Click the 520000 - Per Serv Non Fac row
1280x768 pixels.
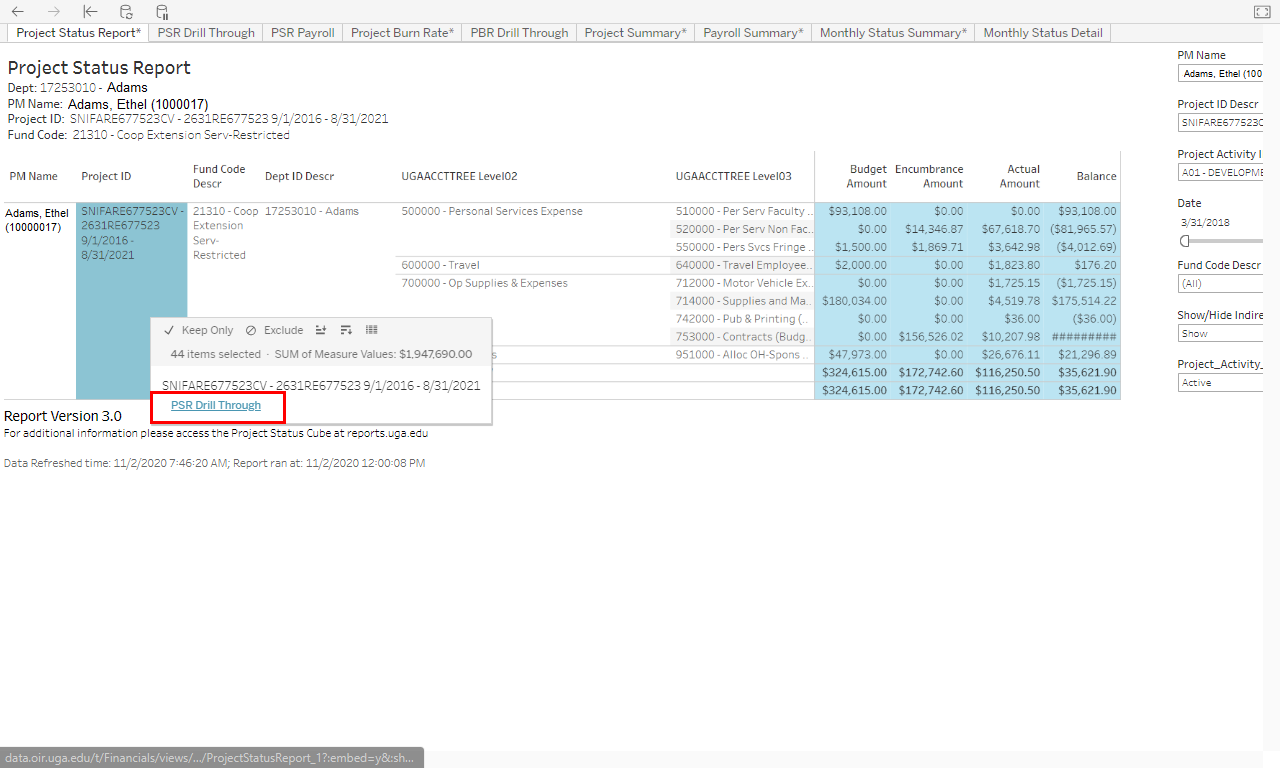(x=744, y=229)
